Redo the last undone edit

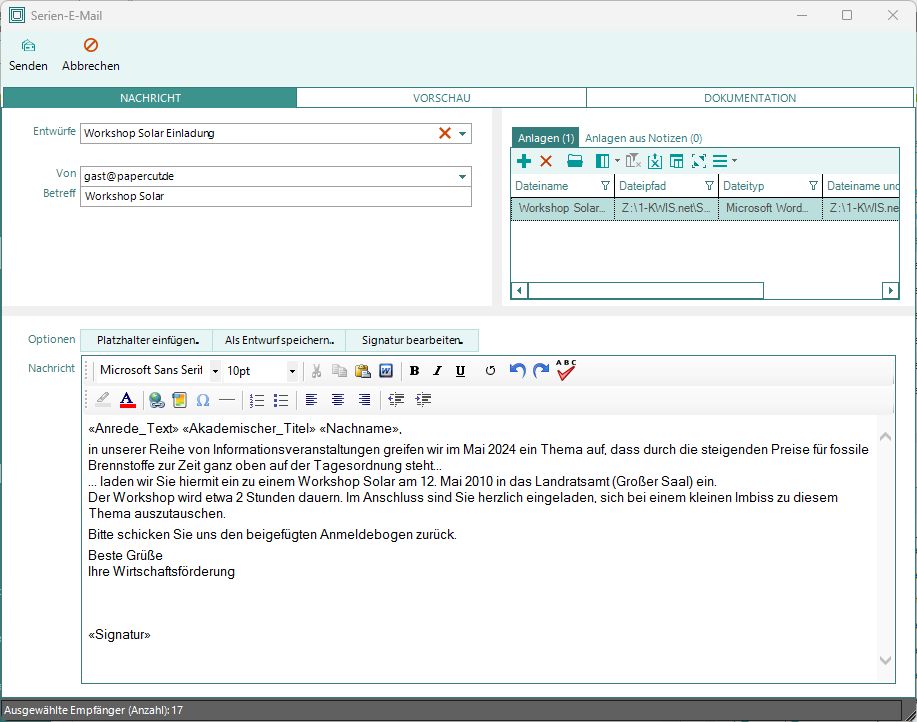pyautogui.click(x=541, y=371)
